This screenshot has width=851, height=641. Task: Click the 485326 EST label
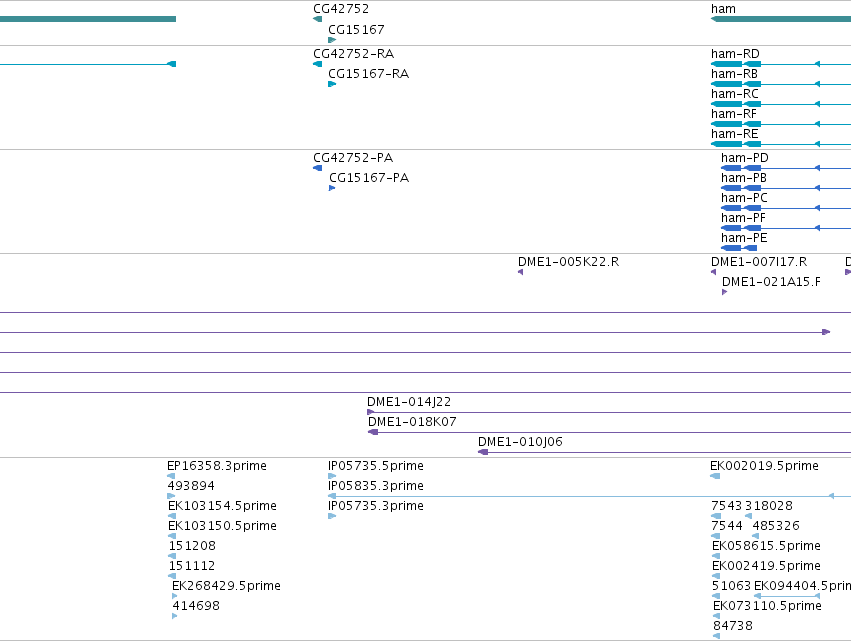point(776,526)
